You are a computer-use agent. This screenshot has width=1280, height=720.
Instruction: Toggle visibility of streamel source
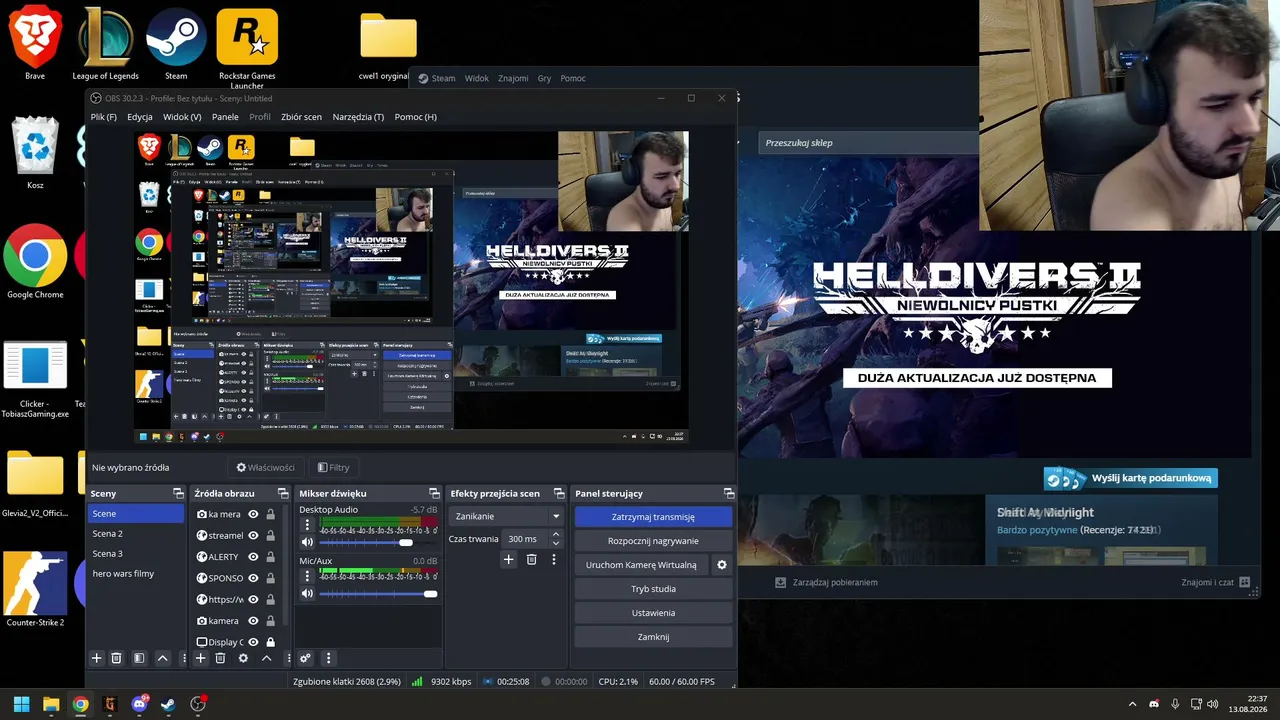click(x=253, y=535)
